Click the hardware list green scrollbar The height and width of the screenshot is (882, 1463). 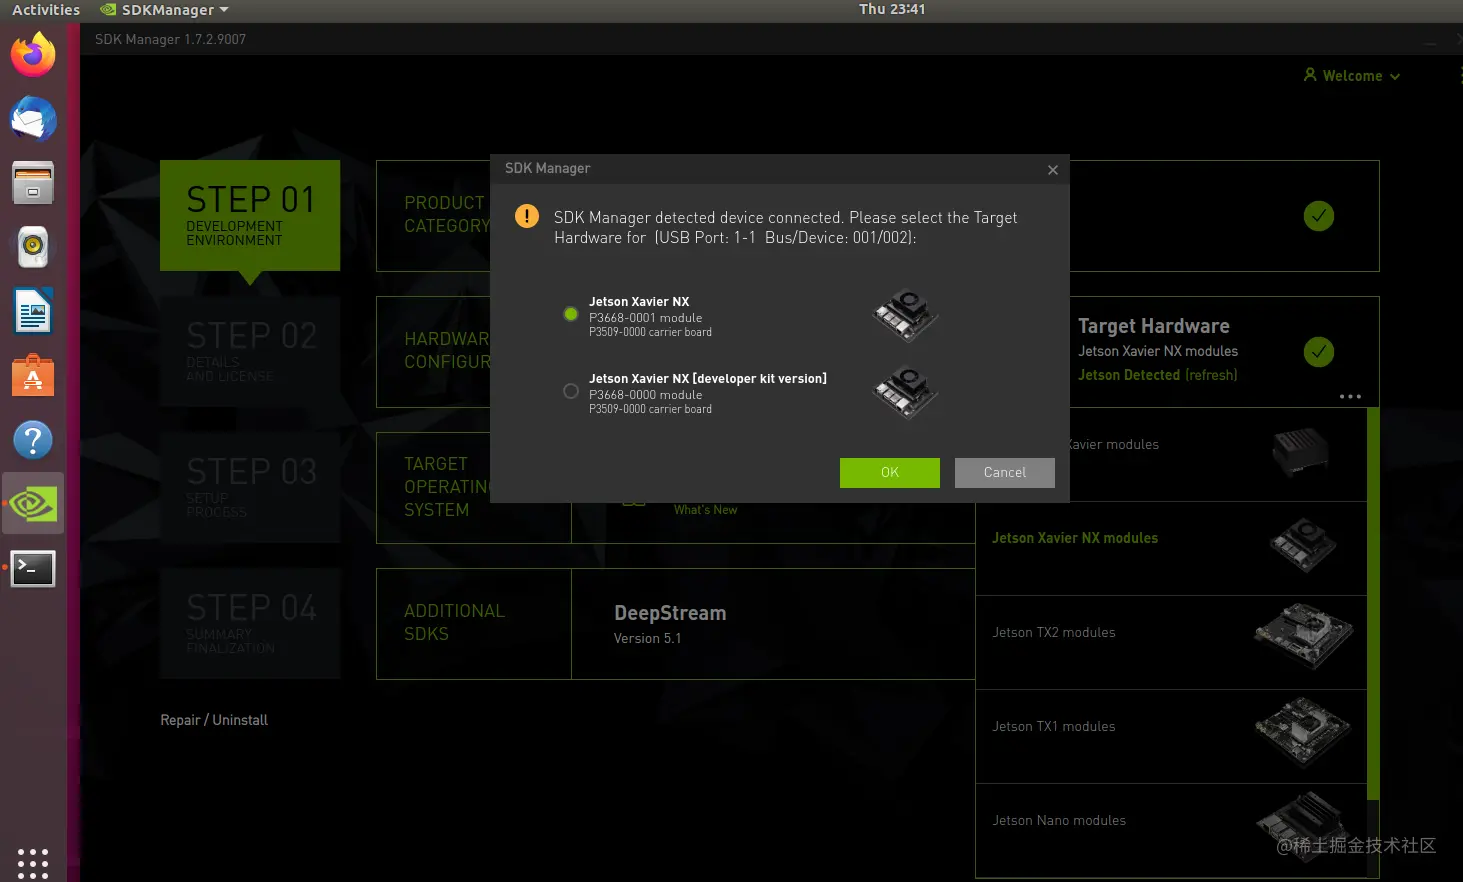click(x=1373, y=603)
